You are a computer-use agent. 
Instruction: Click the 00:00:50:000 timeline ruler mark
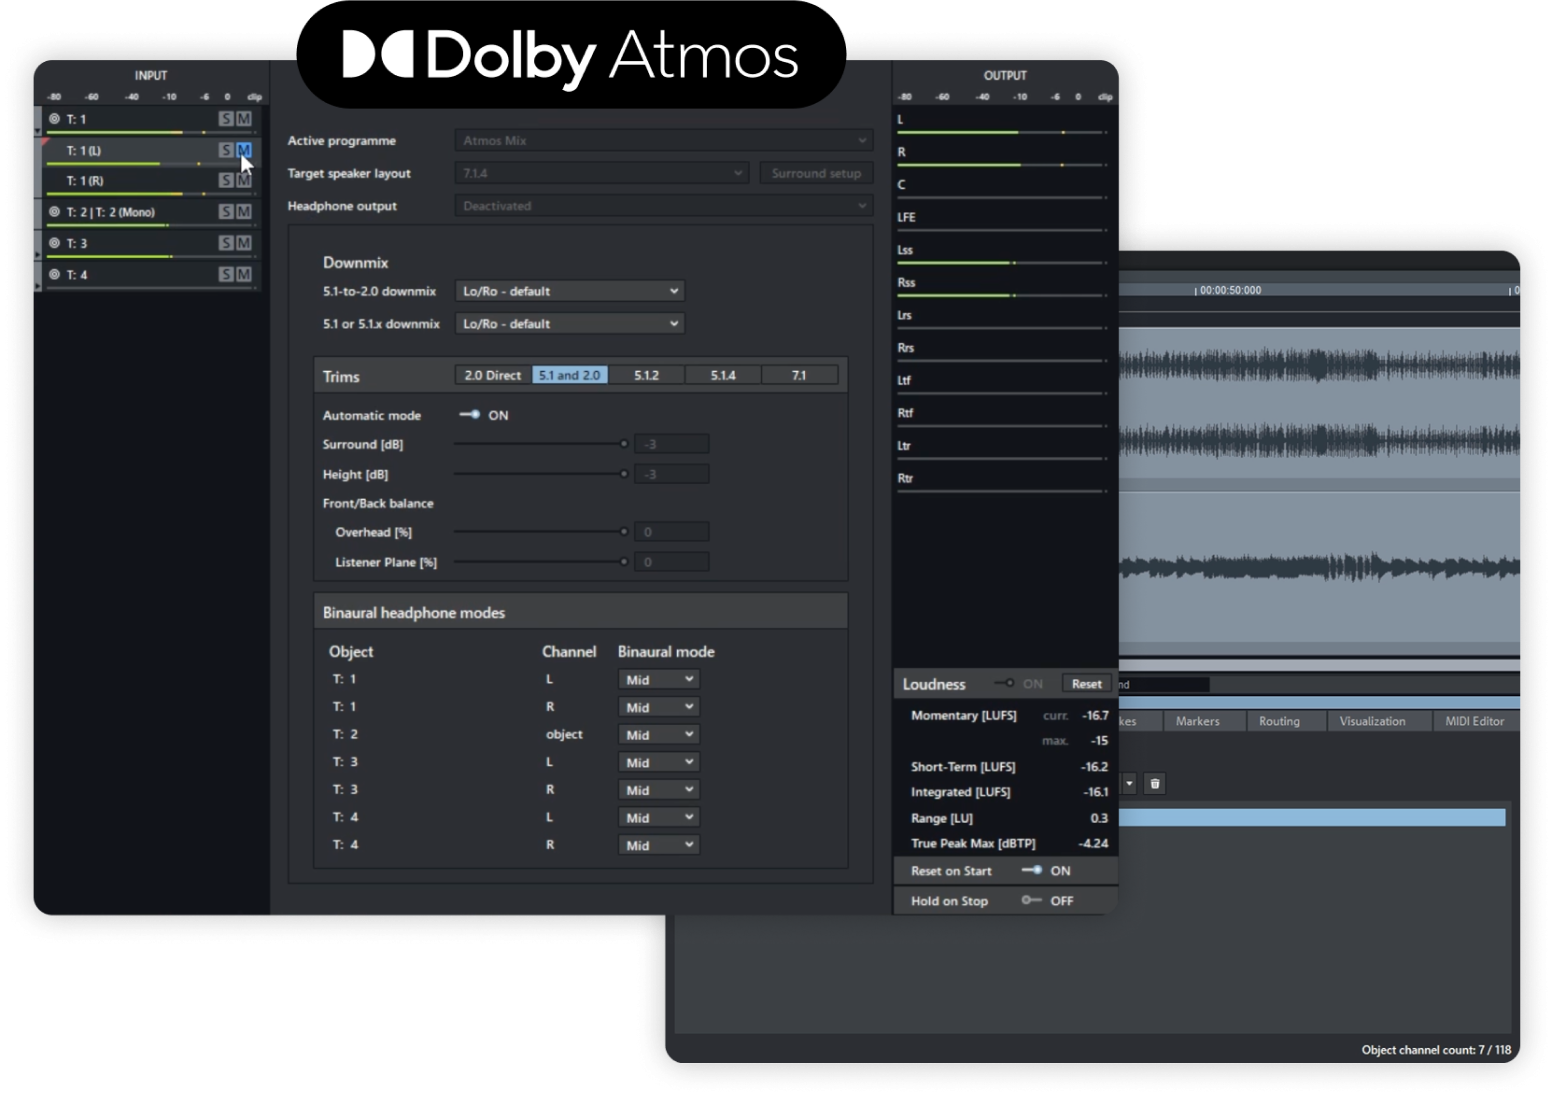click(1229, 290)
